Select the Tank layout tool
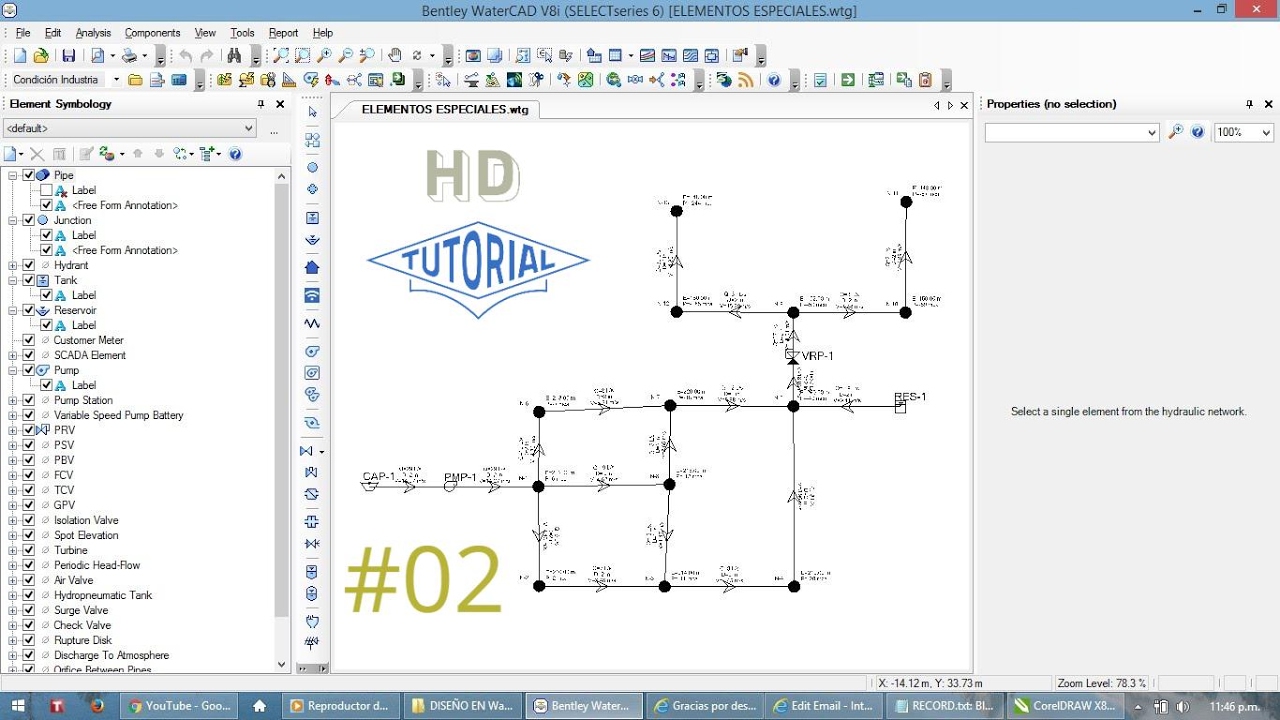 coord(312,218)
